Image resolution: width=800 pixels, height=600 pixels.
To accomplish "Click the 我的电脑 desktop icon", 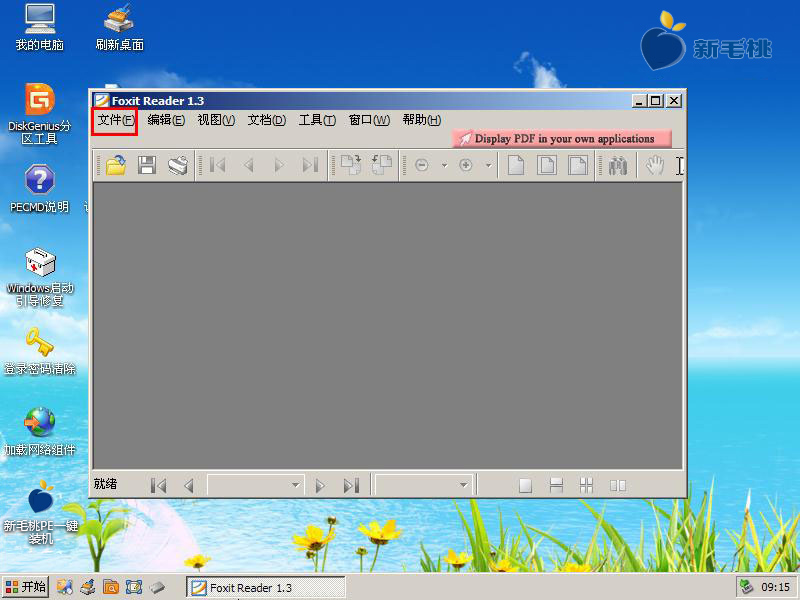I will click(x=40, y=28).
